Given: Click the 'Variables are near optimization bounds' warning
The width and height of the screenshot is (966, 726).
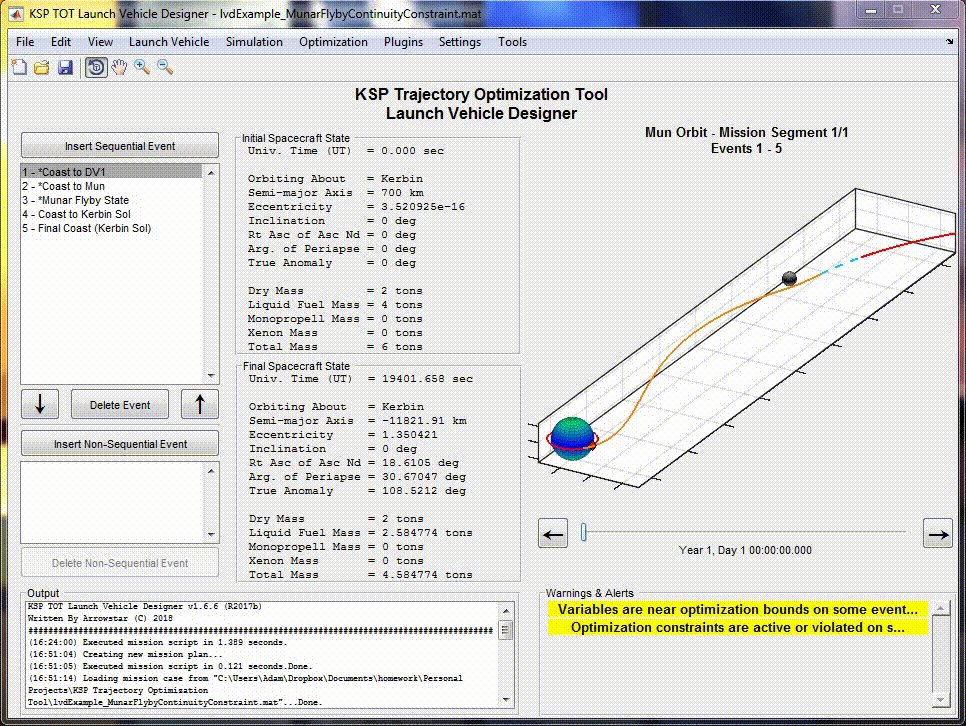Looking at the screenshot, I should coord(737,610).
